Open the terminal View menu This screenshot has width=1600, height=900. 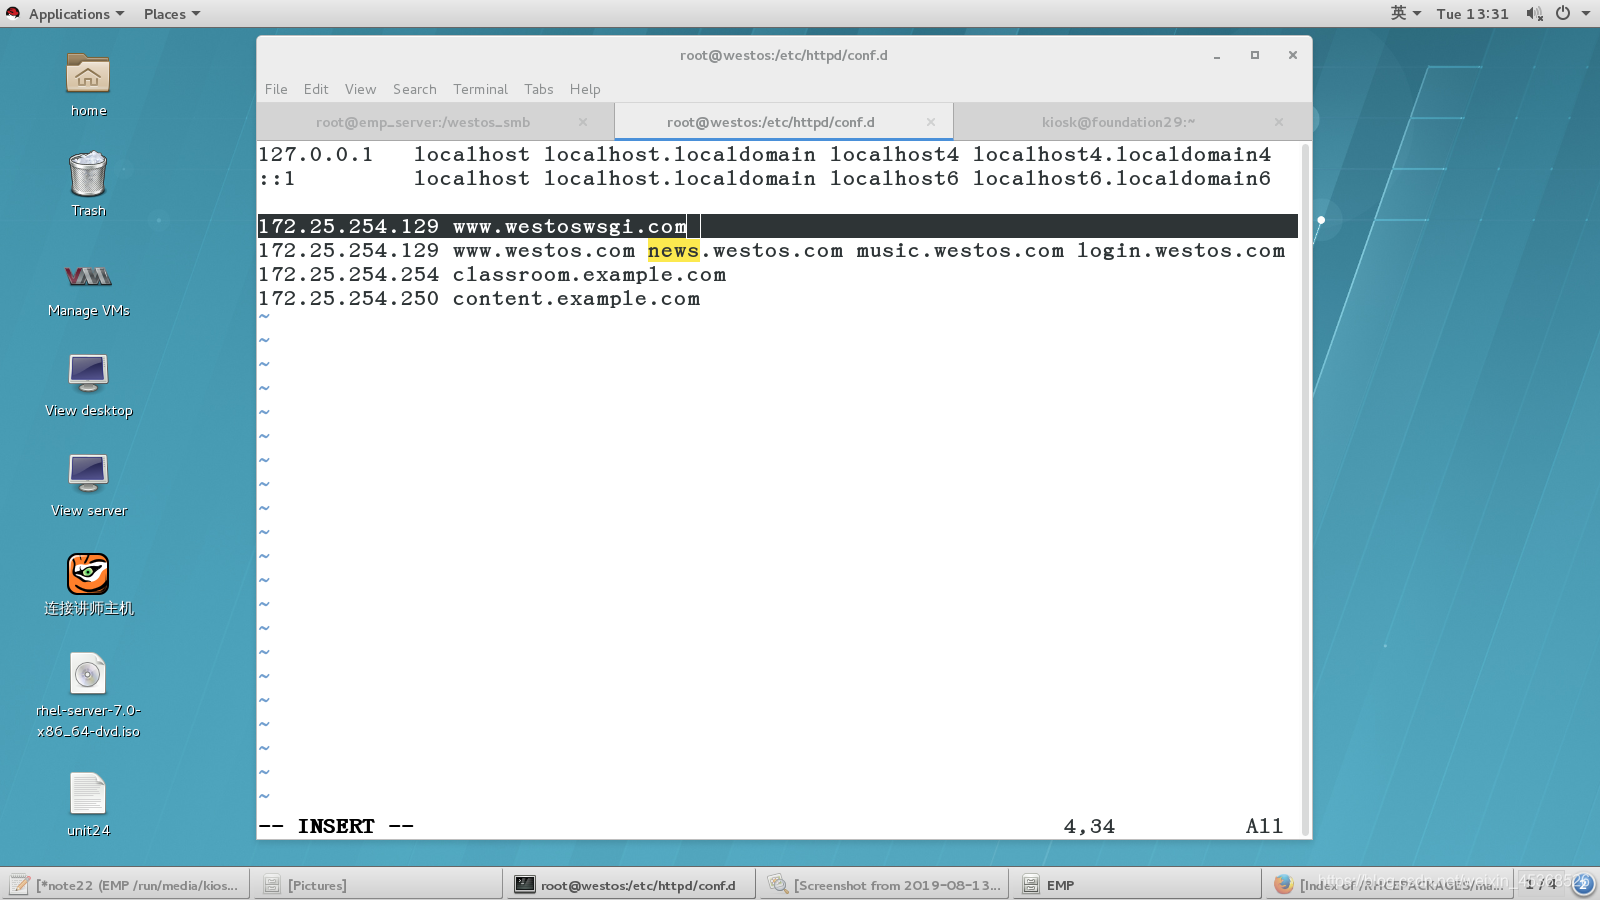tap(360, 89)
